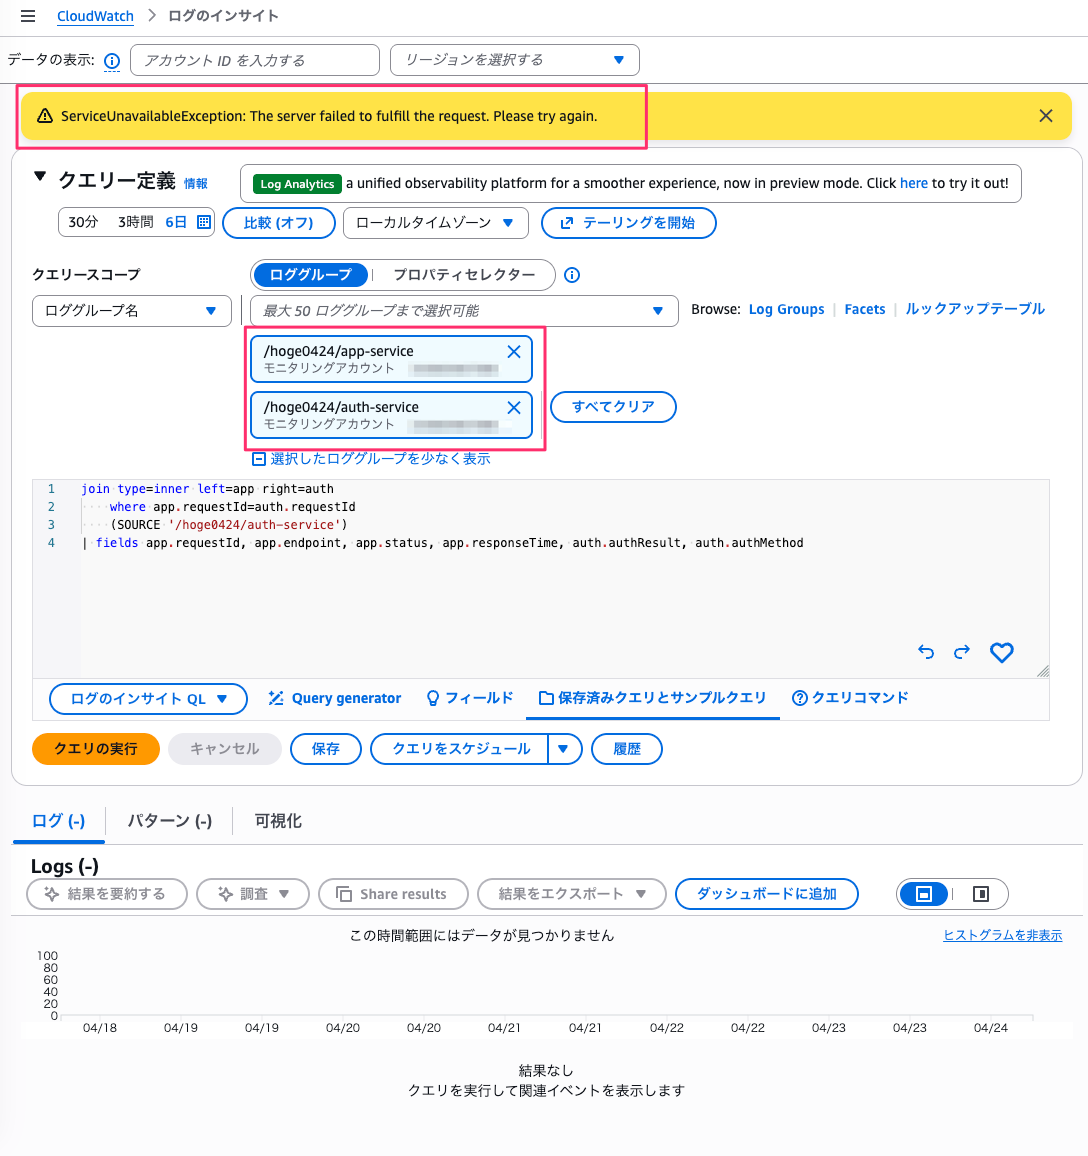
Task: Click the info icon next to クエリスコープ
Action: tap(571, 275)
